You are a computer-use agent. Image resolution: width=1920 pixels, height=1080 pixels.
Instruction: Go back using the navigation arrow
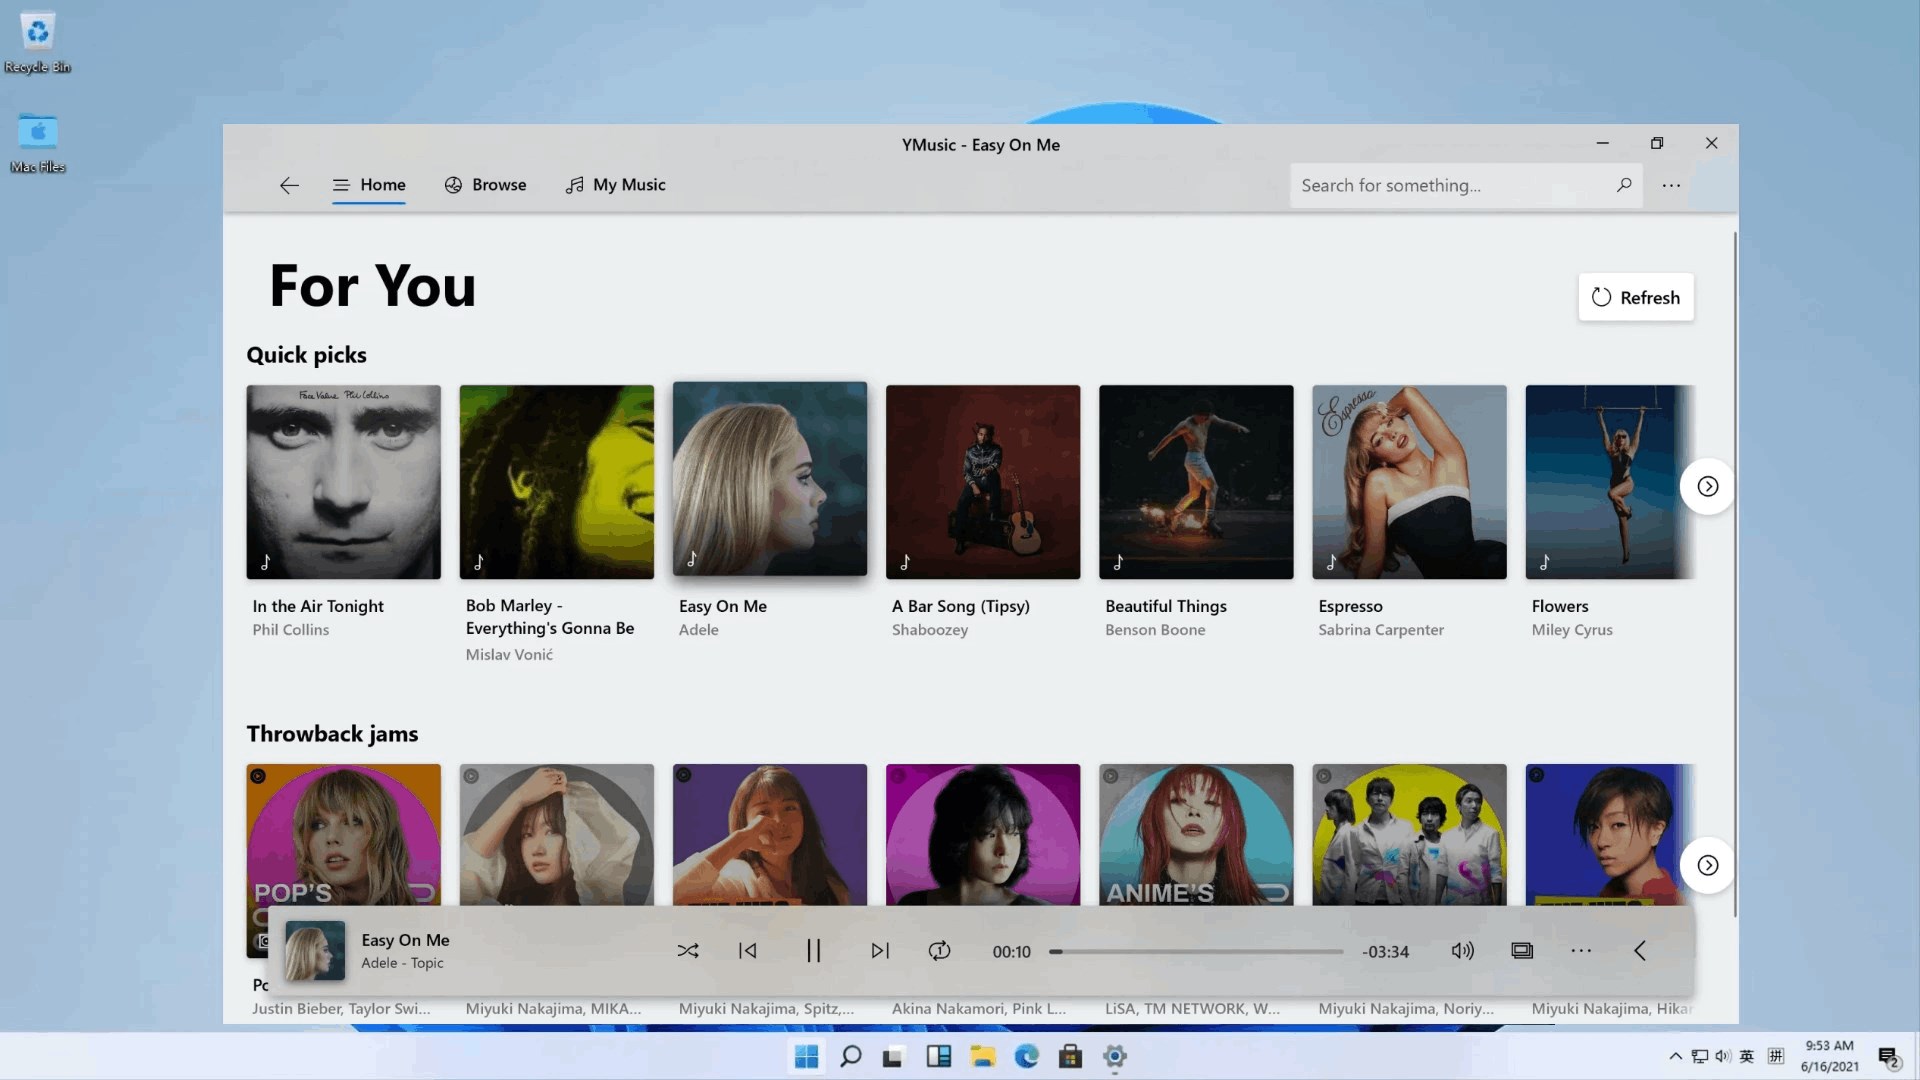point(288,185)
